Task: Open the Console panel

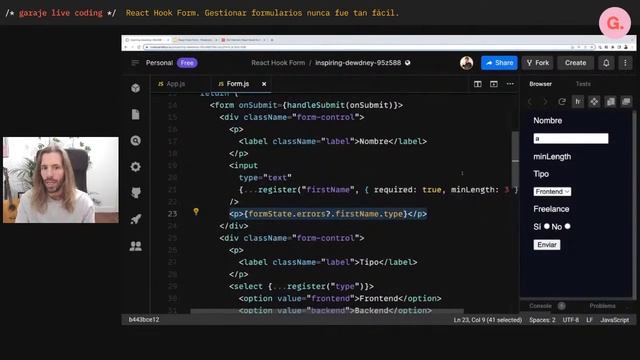Action: pyautogui.click(x=540, y=306)
